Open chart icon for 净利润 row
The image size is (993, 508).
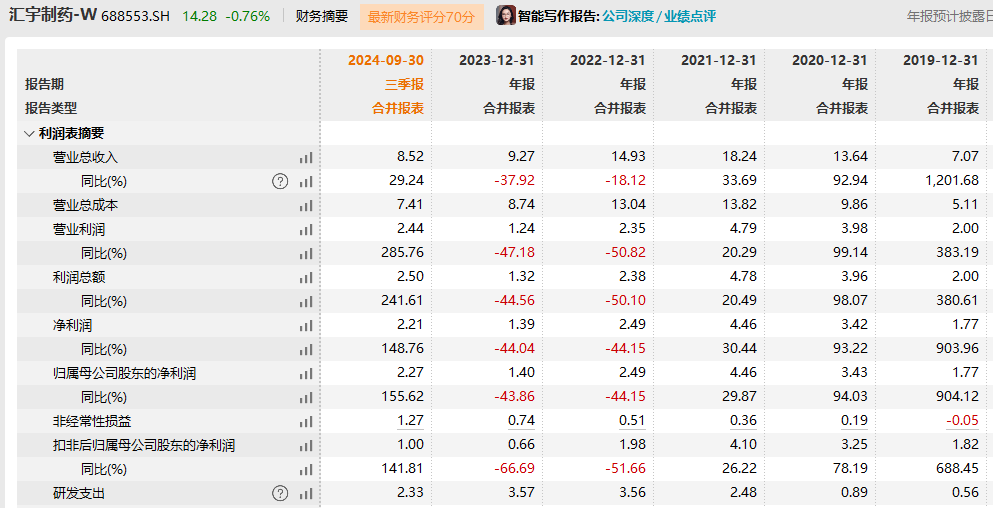[306, 326]
